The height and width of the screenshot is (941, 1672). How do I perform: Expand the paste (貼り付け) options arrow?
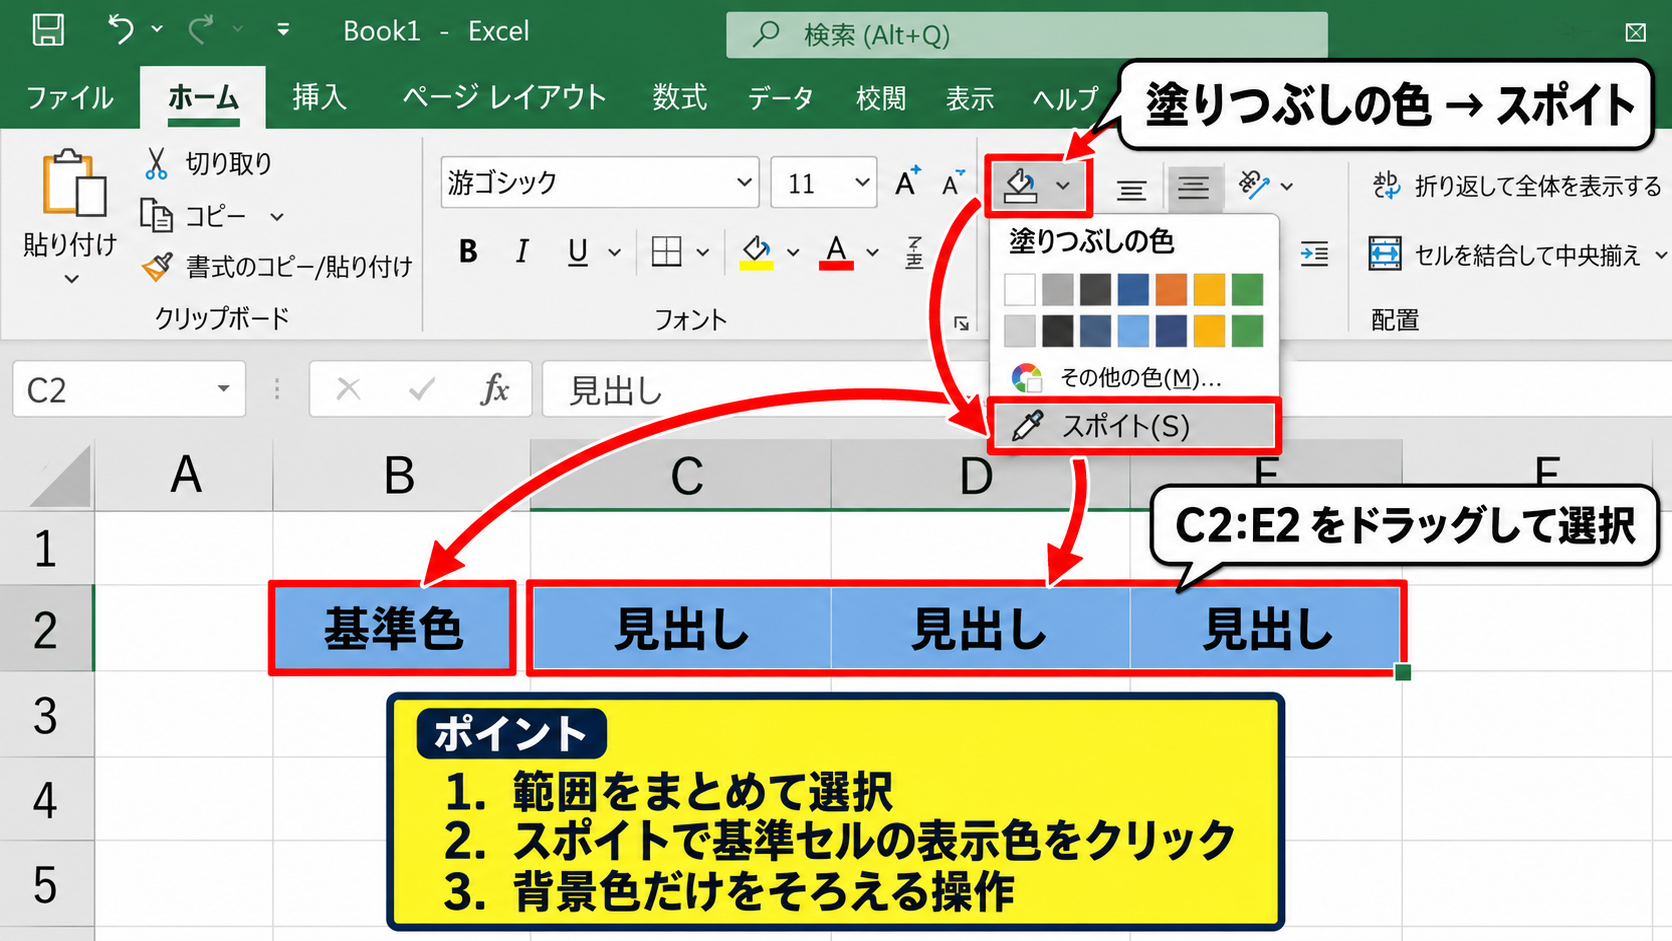(x=71, y=279)
